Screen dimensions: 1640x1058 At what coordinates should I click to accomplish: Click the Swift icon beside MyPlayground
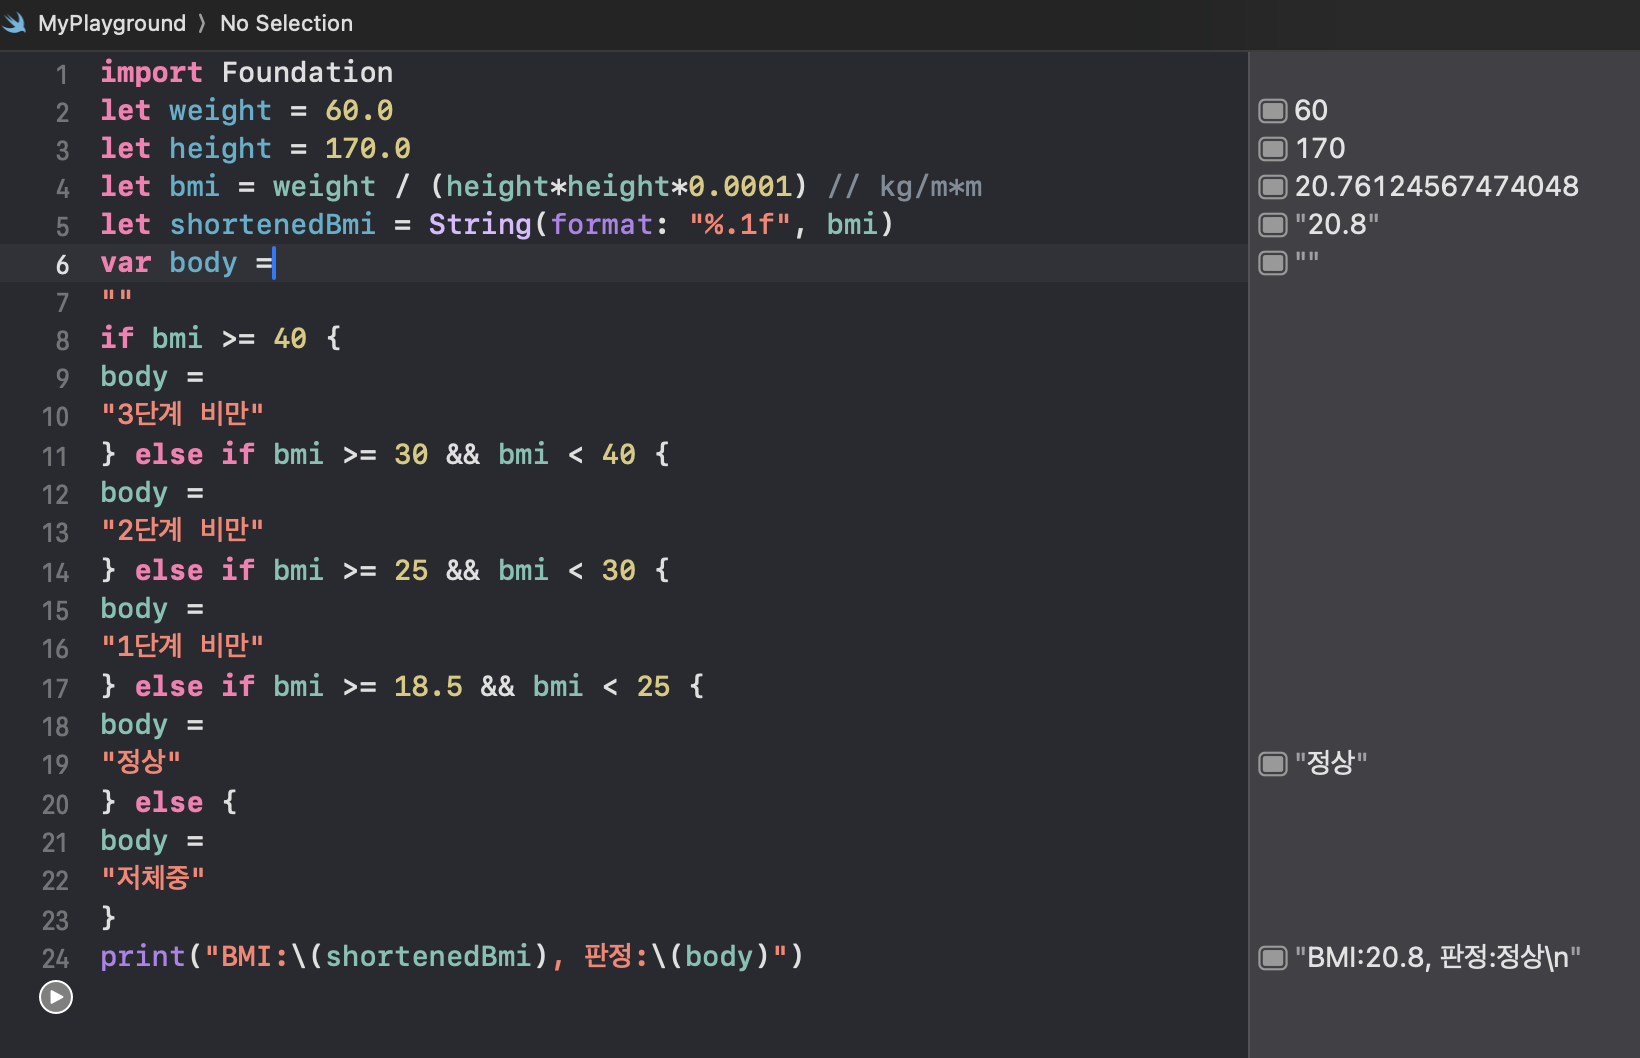(x=15, y=22)
